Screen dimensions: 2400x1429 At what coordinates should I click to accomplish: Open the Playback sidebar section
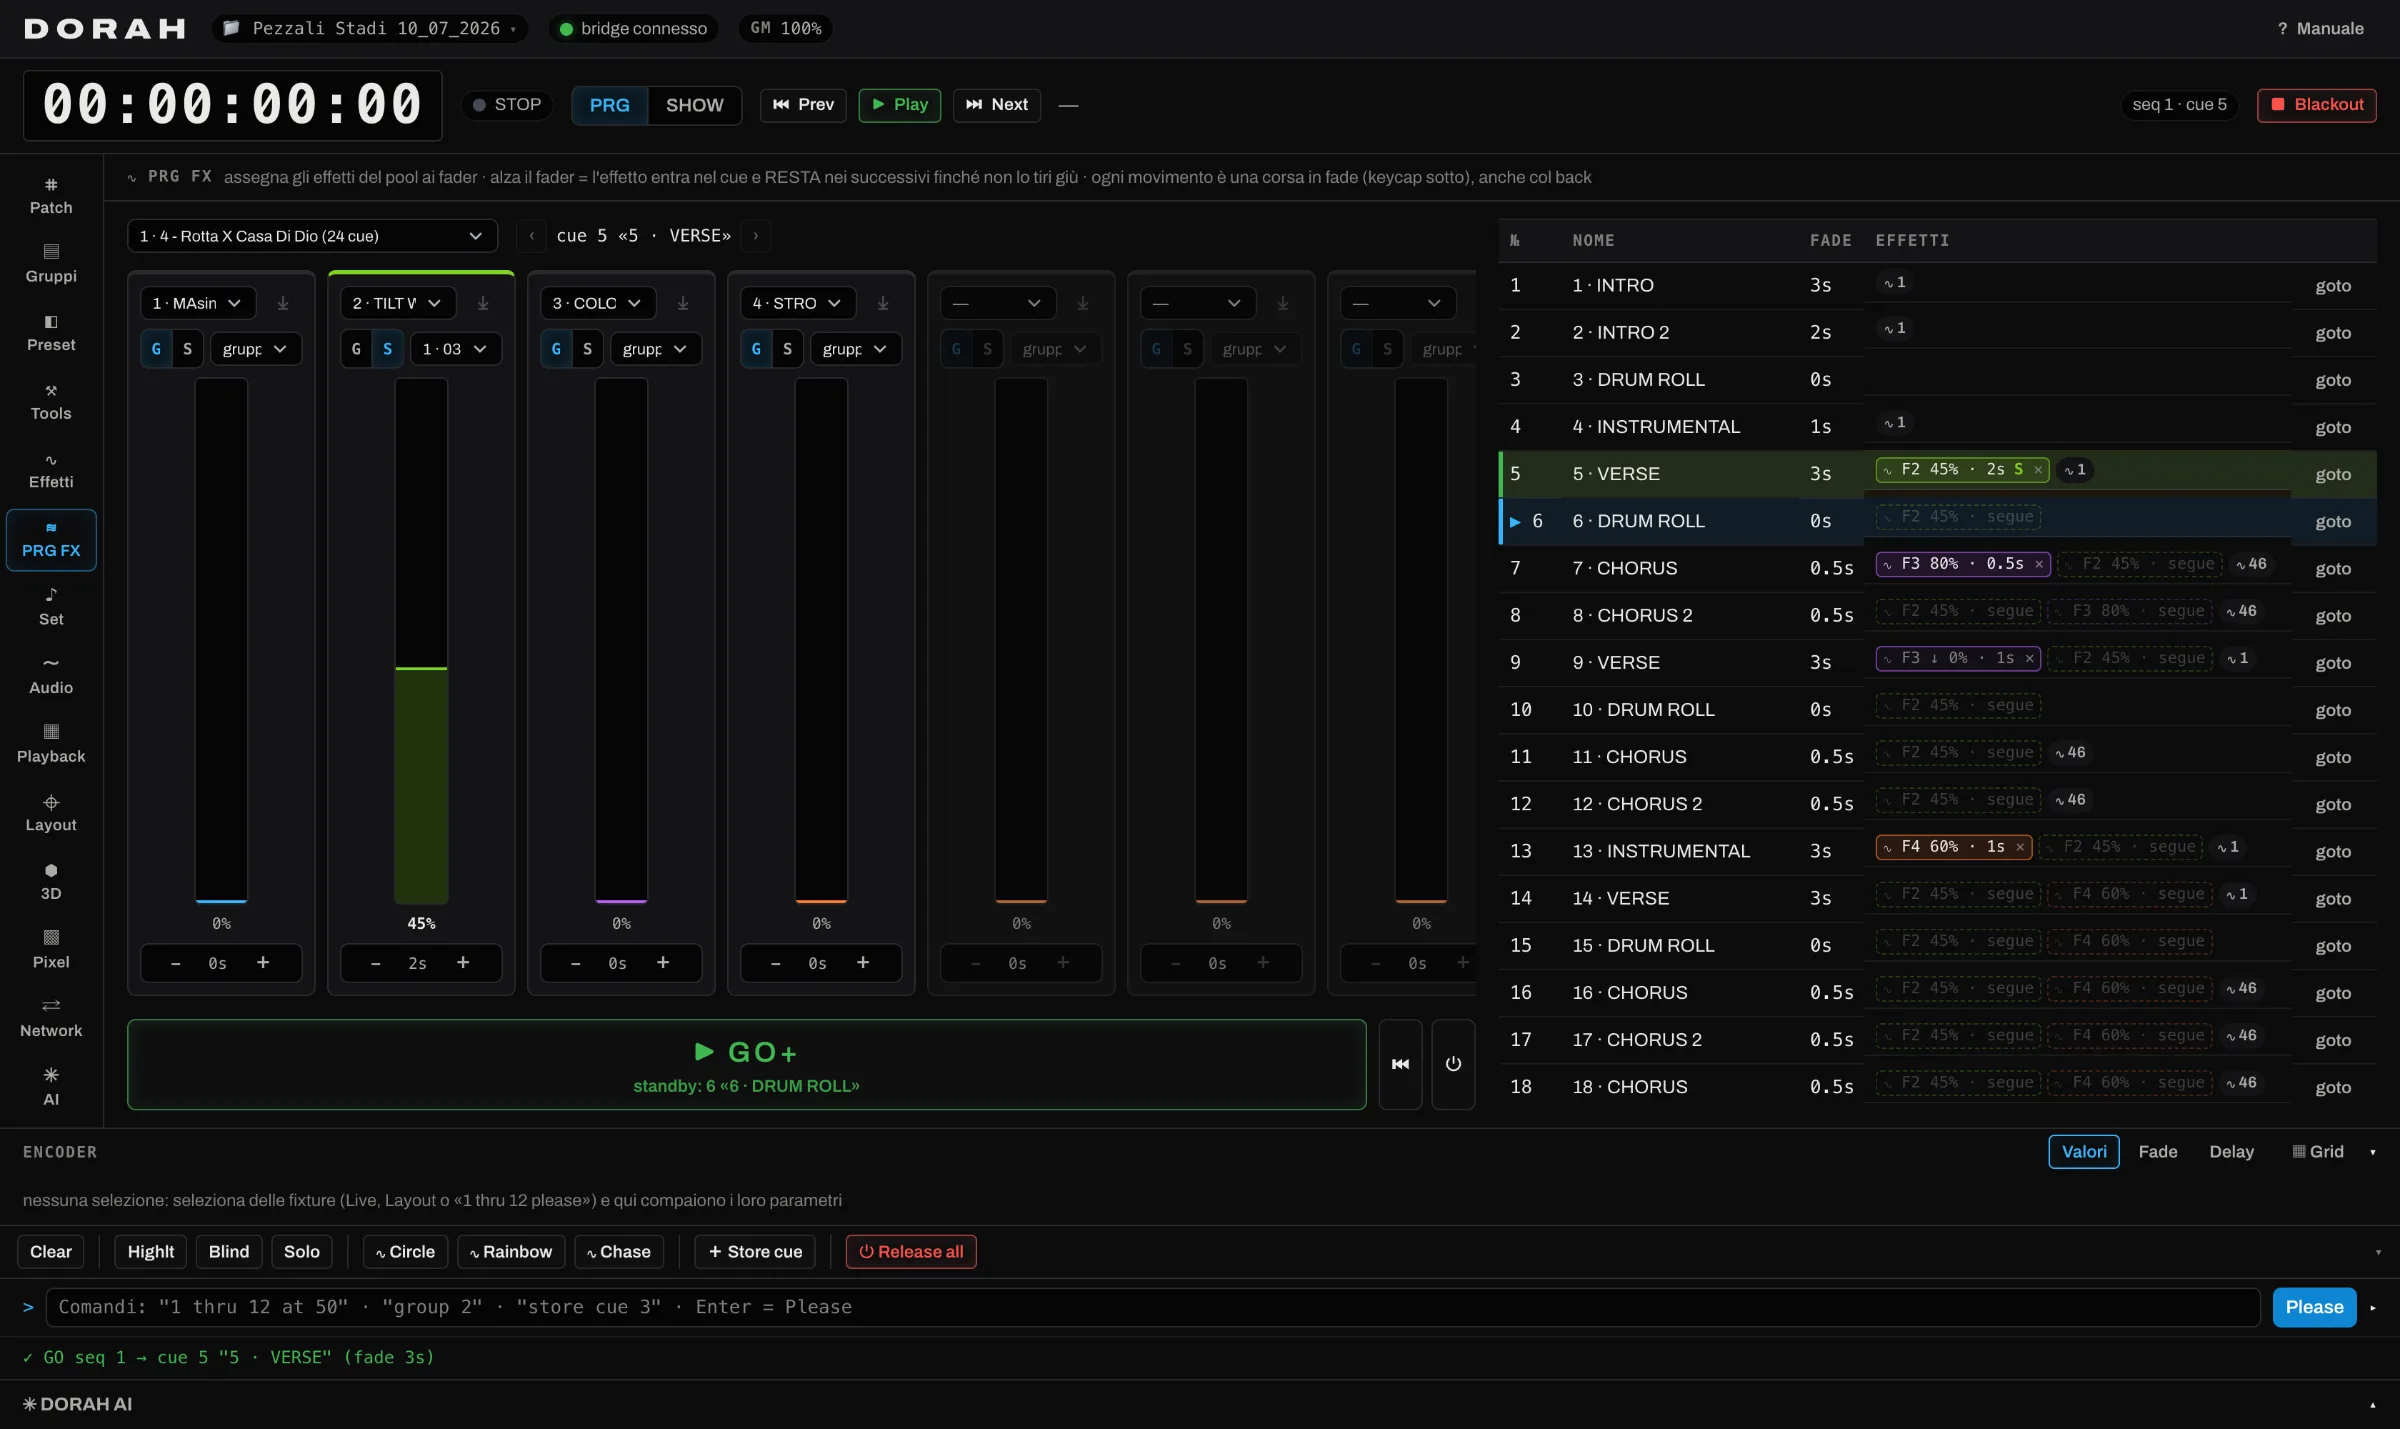[51, 745]
